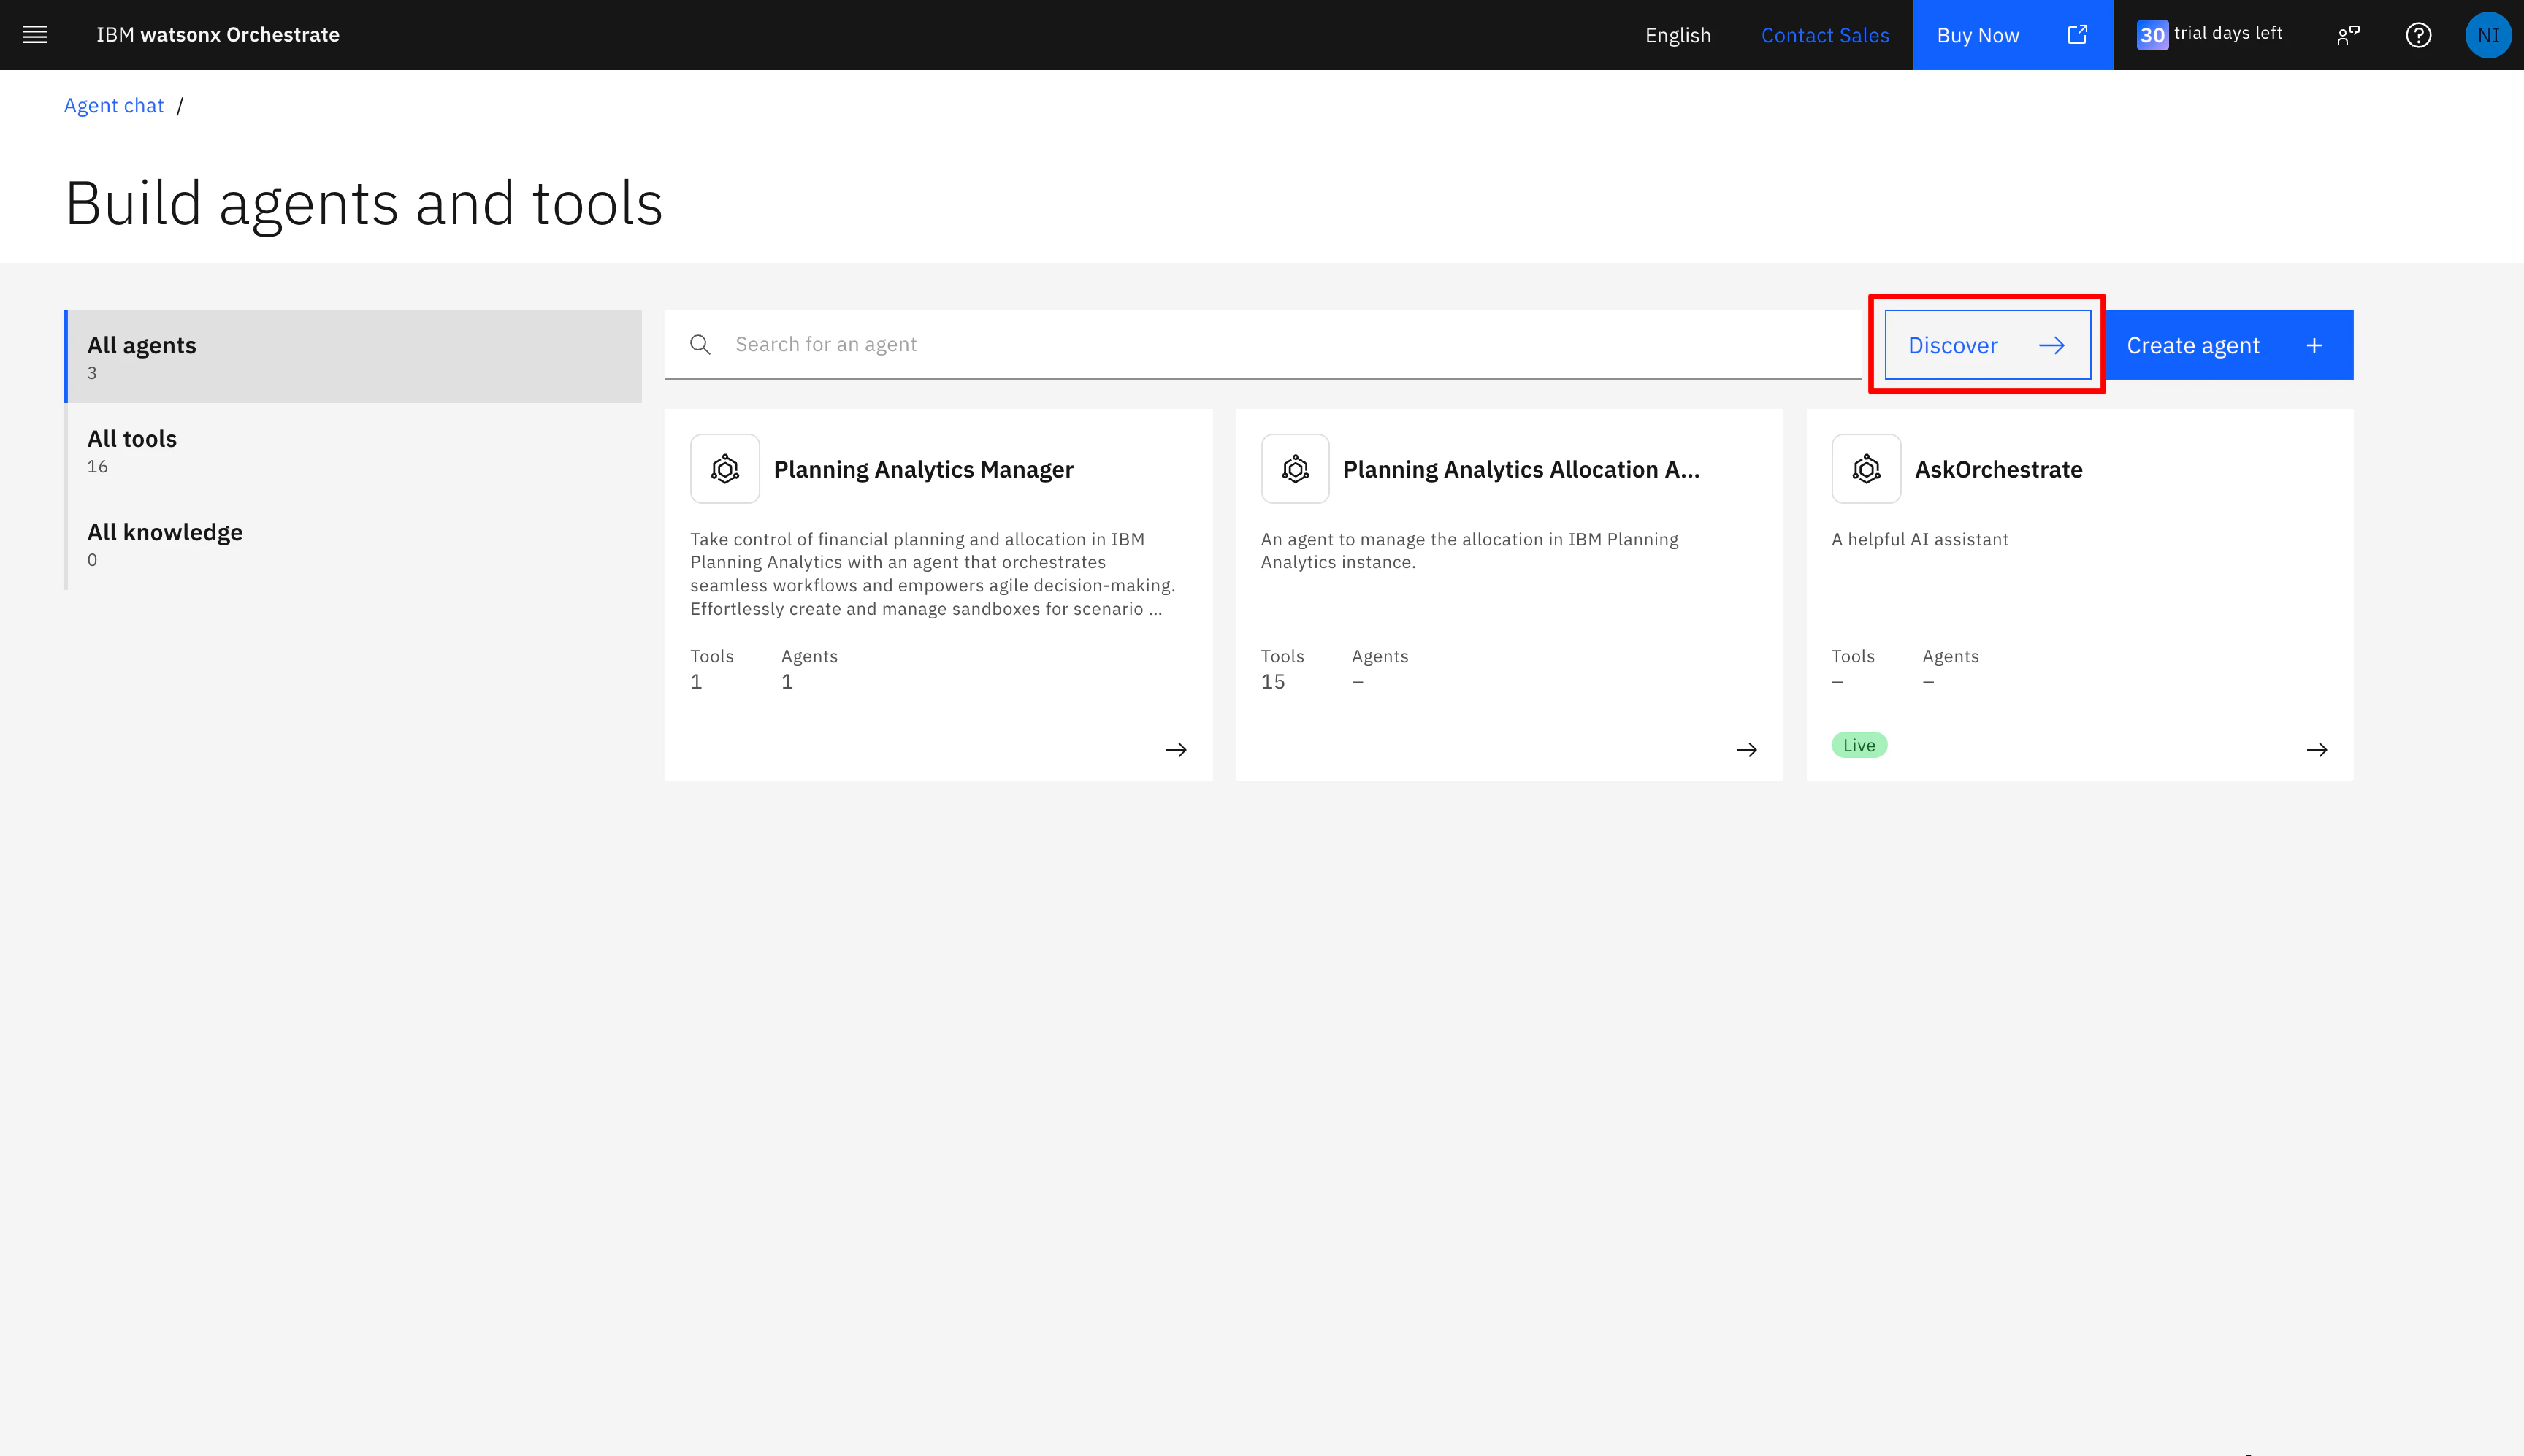The width and height of the screenshot is (2524, 1456).
Task: Focus the Search for an agent field
Action: (x=1280, y=345)
